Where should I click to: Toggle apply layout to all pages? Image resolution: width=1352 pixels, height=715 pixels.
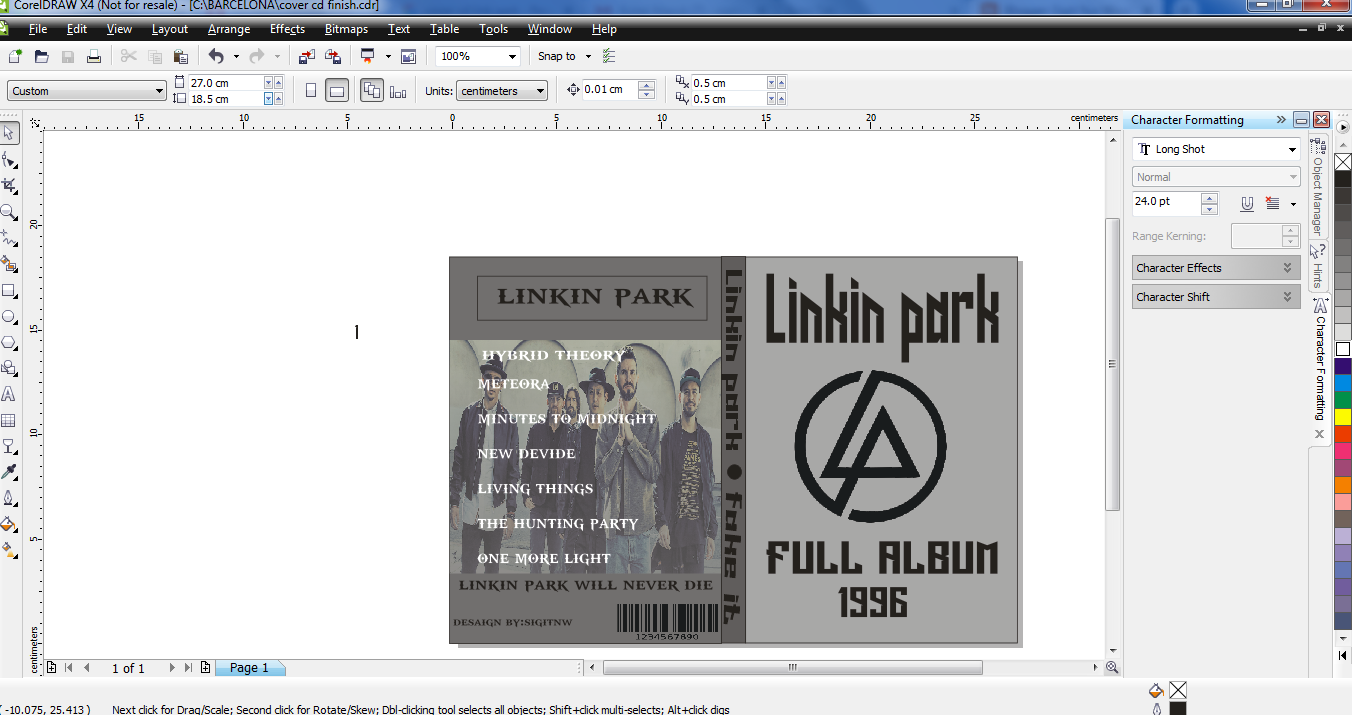(x=372, y=91)
